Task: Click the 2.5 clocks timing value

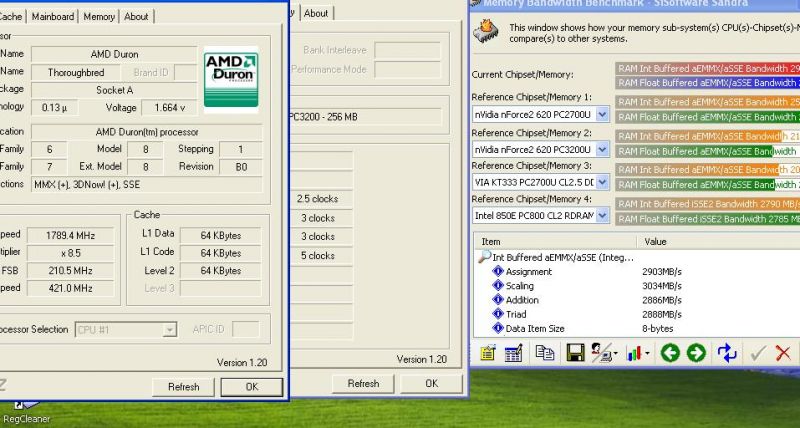Action: tap(321, 199)
